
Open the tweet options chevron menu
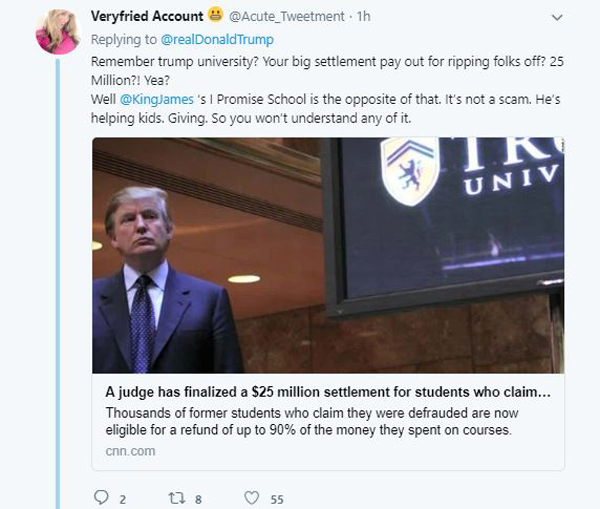pos(557,17)
